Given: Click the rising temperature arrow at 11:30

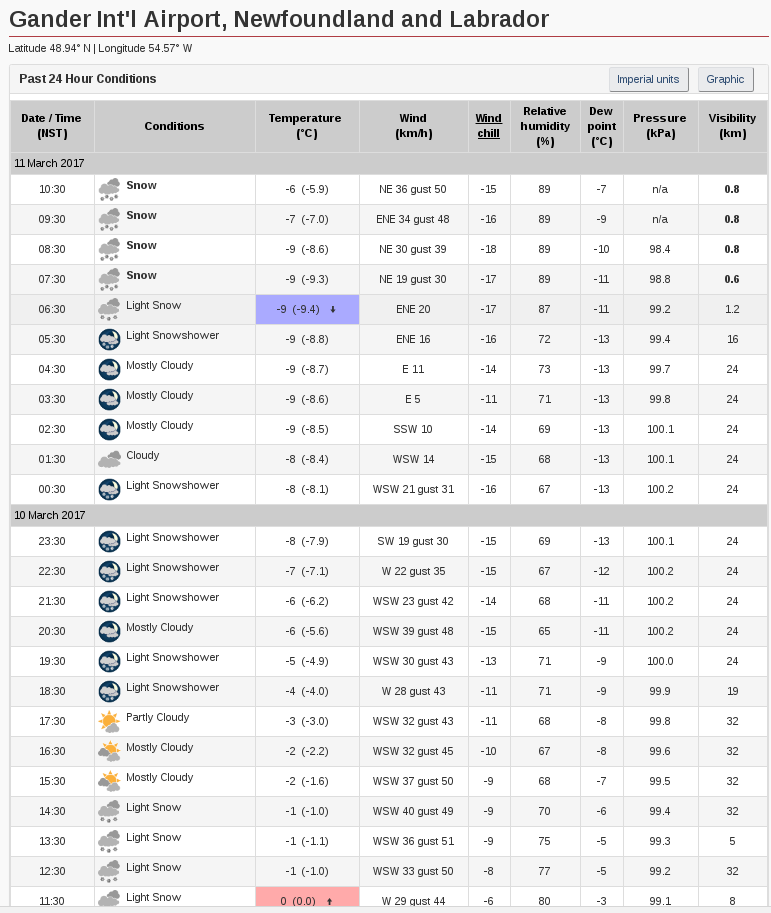Looking at the screenshot, I should 330,901.
